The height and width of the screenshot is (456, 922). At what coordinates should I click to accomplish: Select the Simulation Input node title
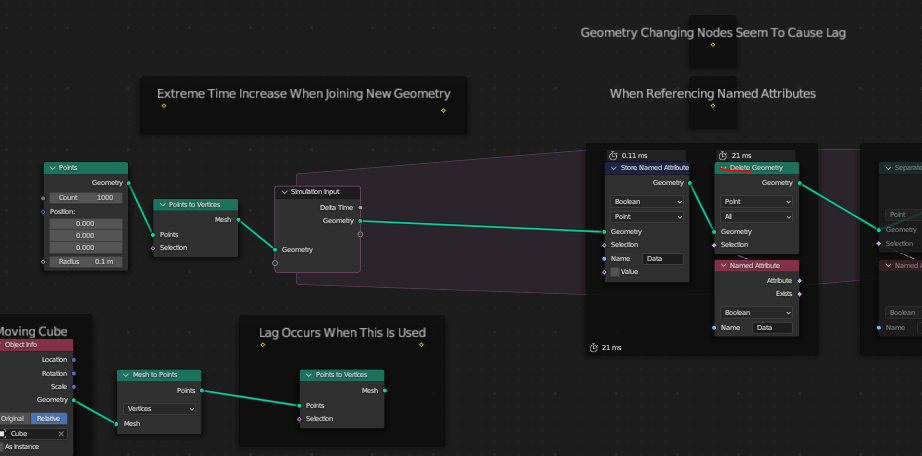point(315,192)
